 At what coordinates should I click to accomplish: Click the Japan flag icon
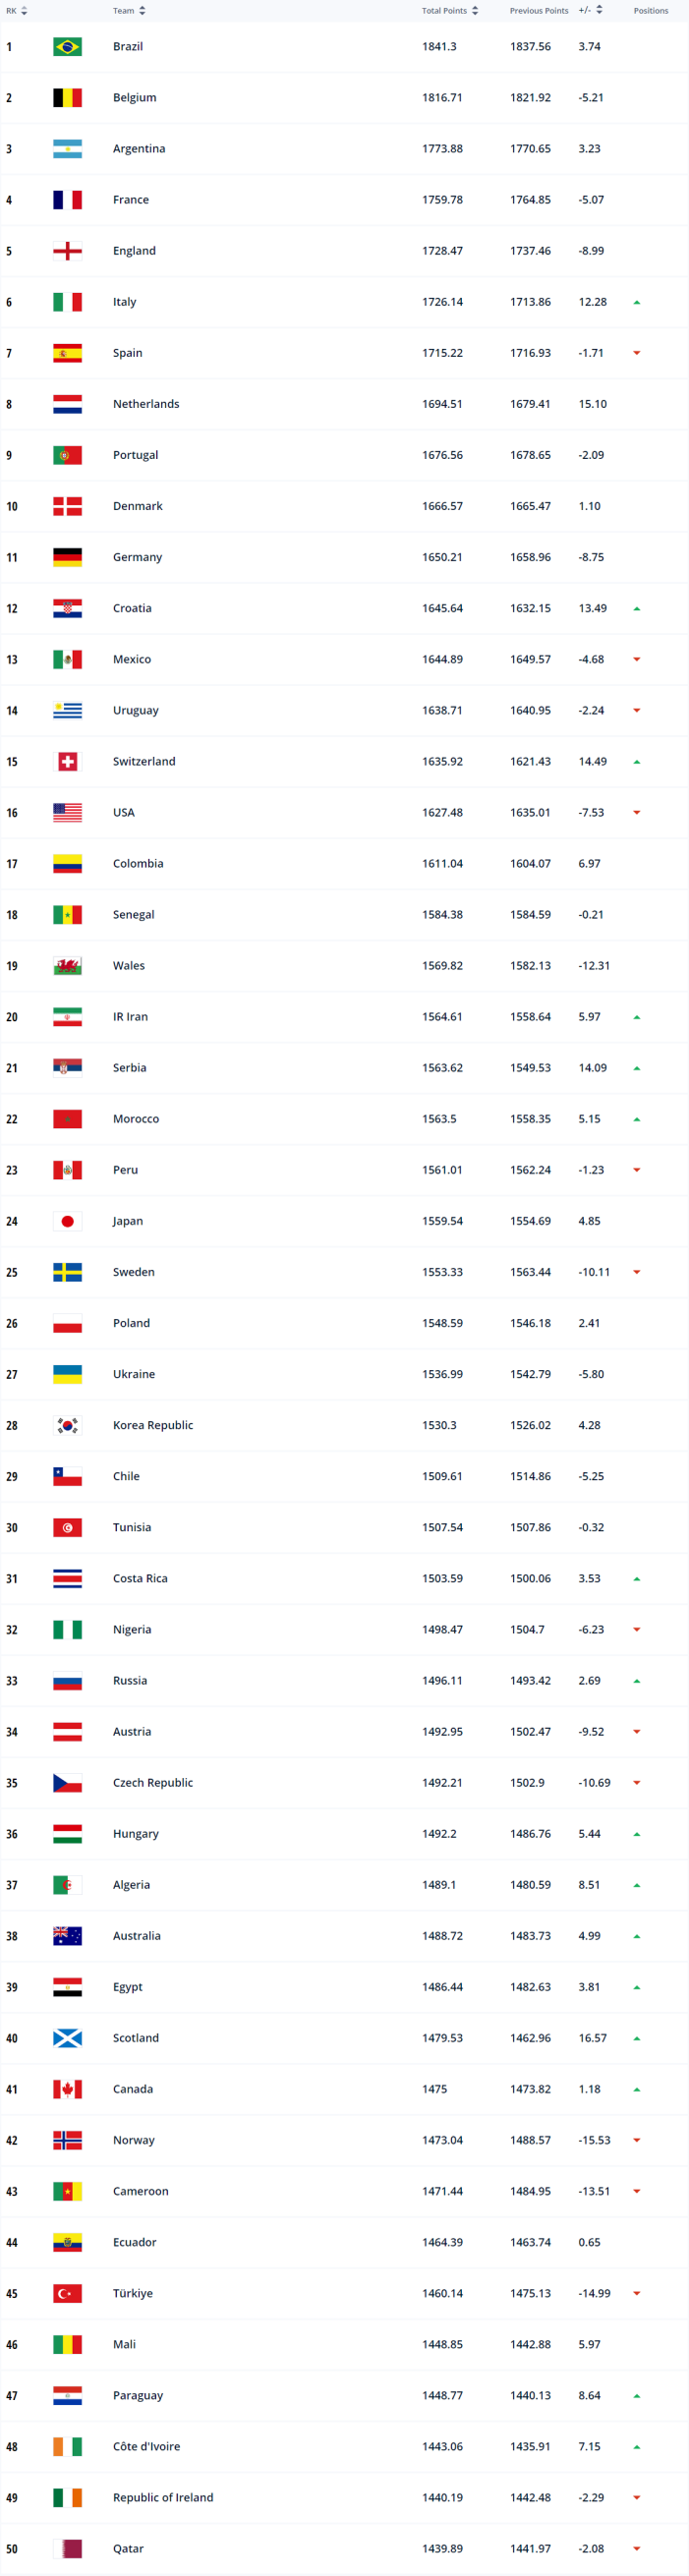[x=66, y=1220]
